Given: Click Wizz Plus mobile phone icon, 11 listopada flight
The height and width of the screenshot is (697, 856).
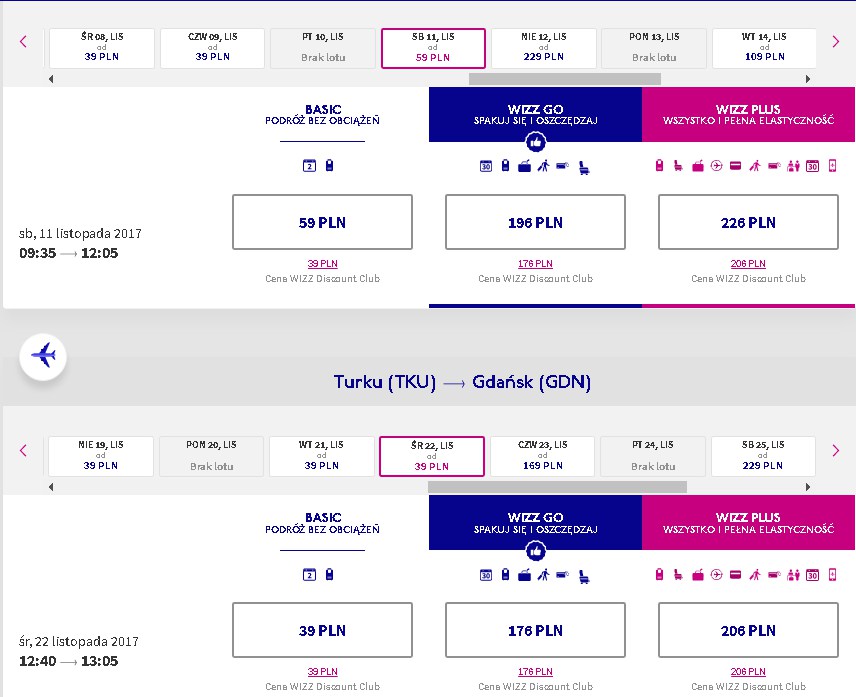Looking at the screenshot, I should (x=833, y=165).
